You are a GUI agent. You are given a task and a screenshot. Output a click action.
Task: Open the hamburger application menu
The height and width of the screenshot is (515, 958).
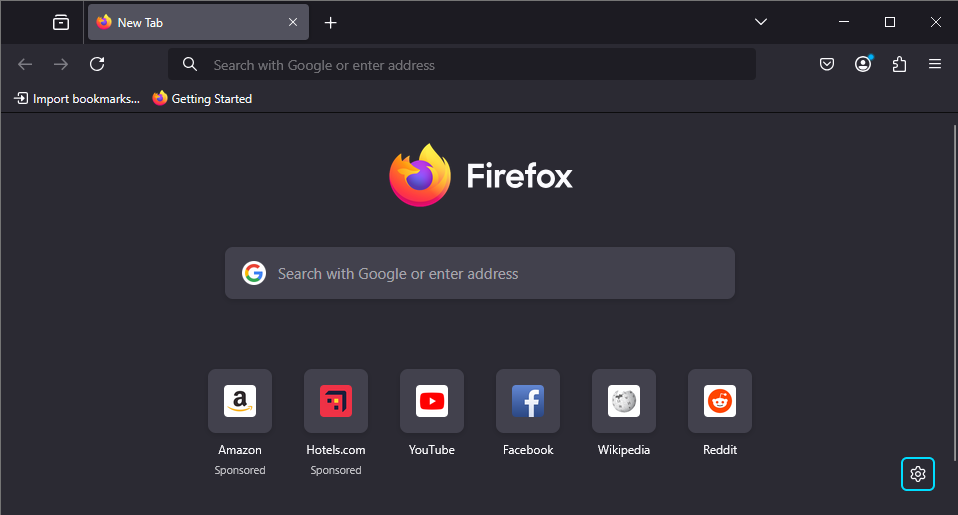(935, 64)
